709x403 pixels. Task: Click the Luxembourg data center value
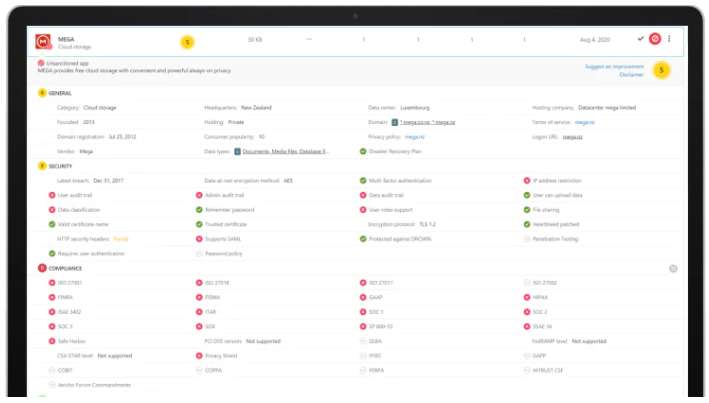pyautogui.click(x=415, y=108)
